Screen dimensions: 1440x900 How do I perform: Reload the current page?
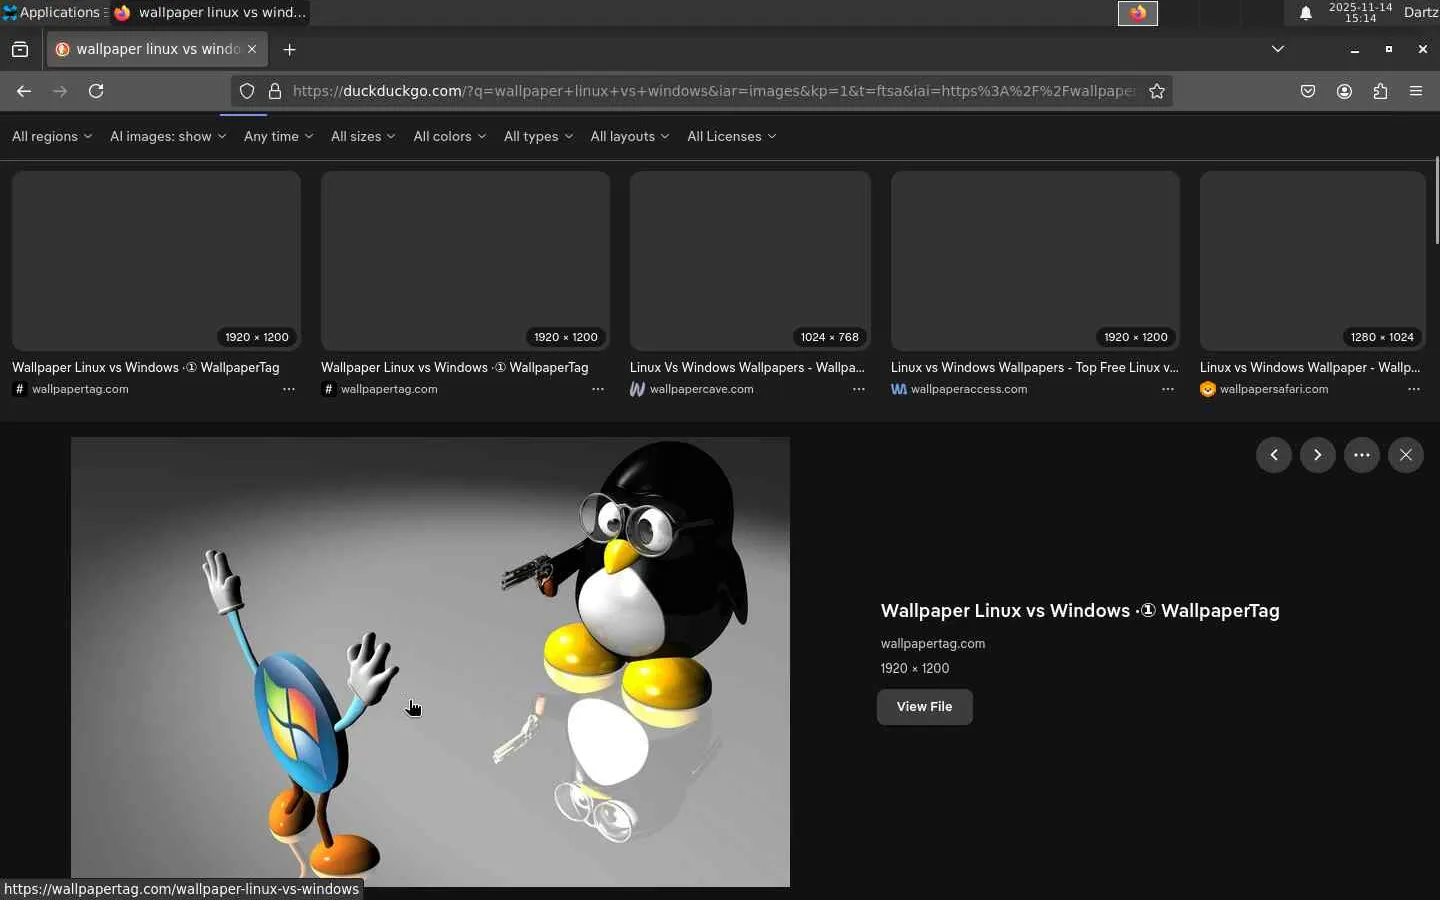[x=96, y=91]
